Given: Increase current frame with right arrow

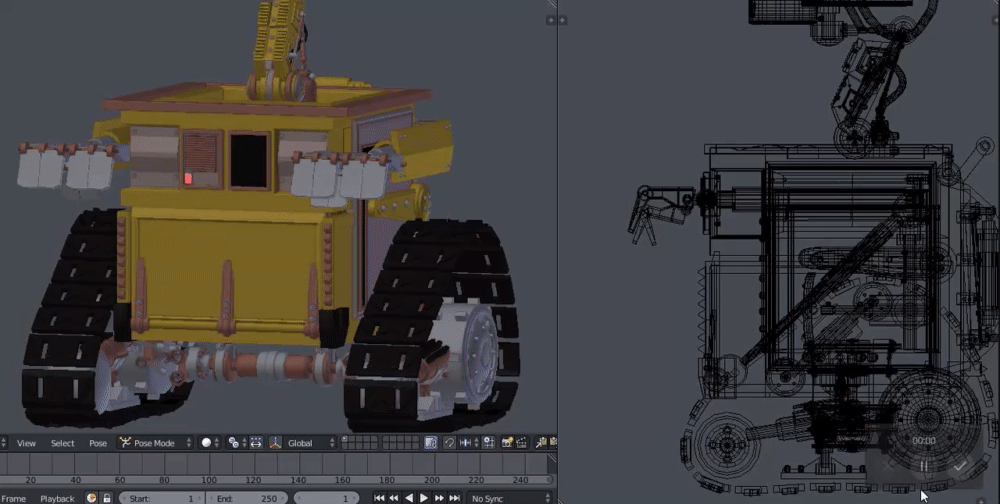Looking at the screenshot, I should 354,498.
